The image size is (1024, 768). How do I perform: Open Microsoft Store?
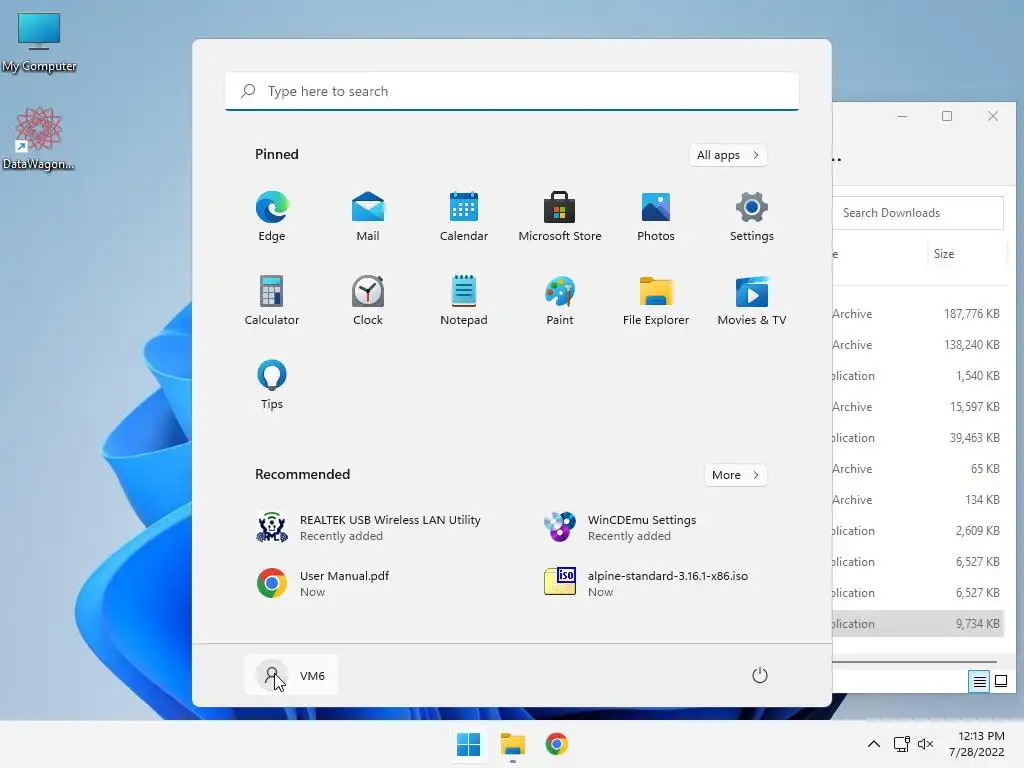tap(560, 216)
